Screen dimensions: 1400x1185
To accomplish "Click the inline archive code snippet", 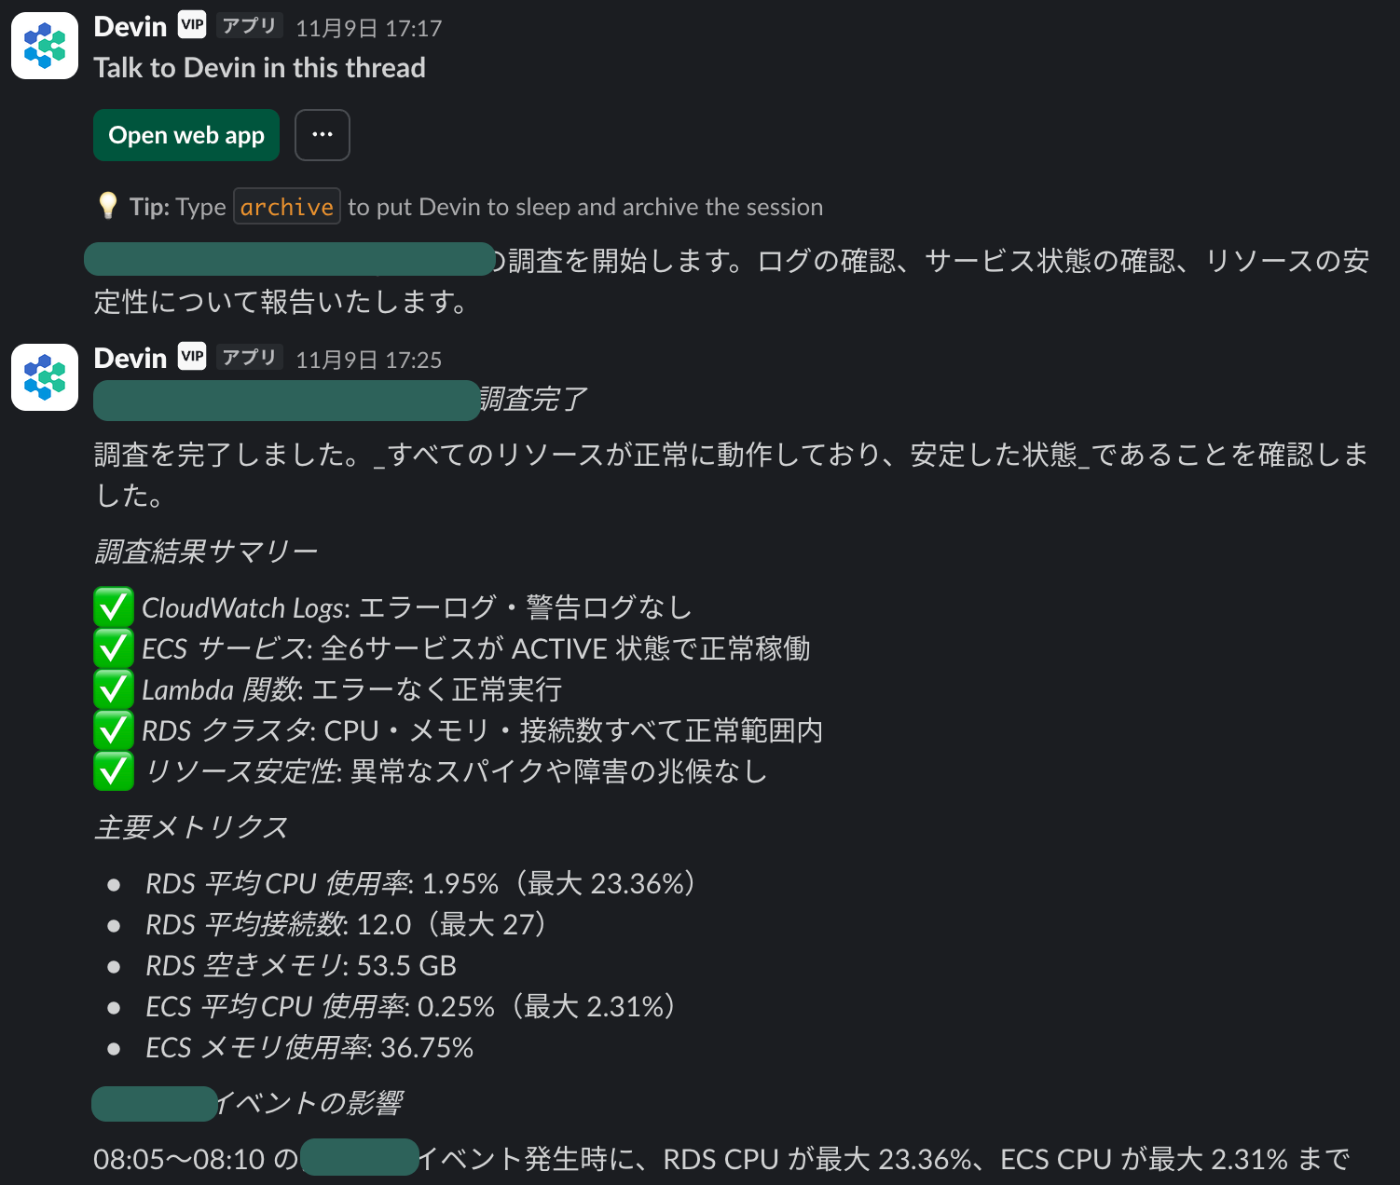I will coord(287,206).
